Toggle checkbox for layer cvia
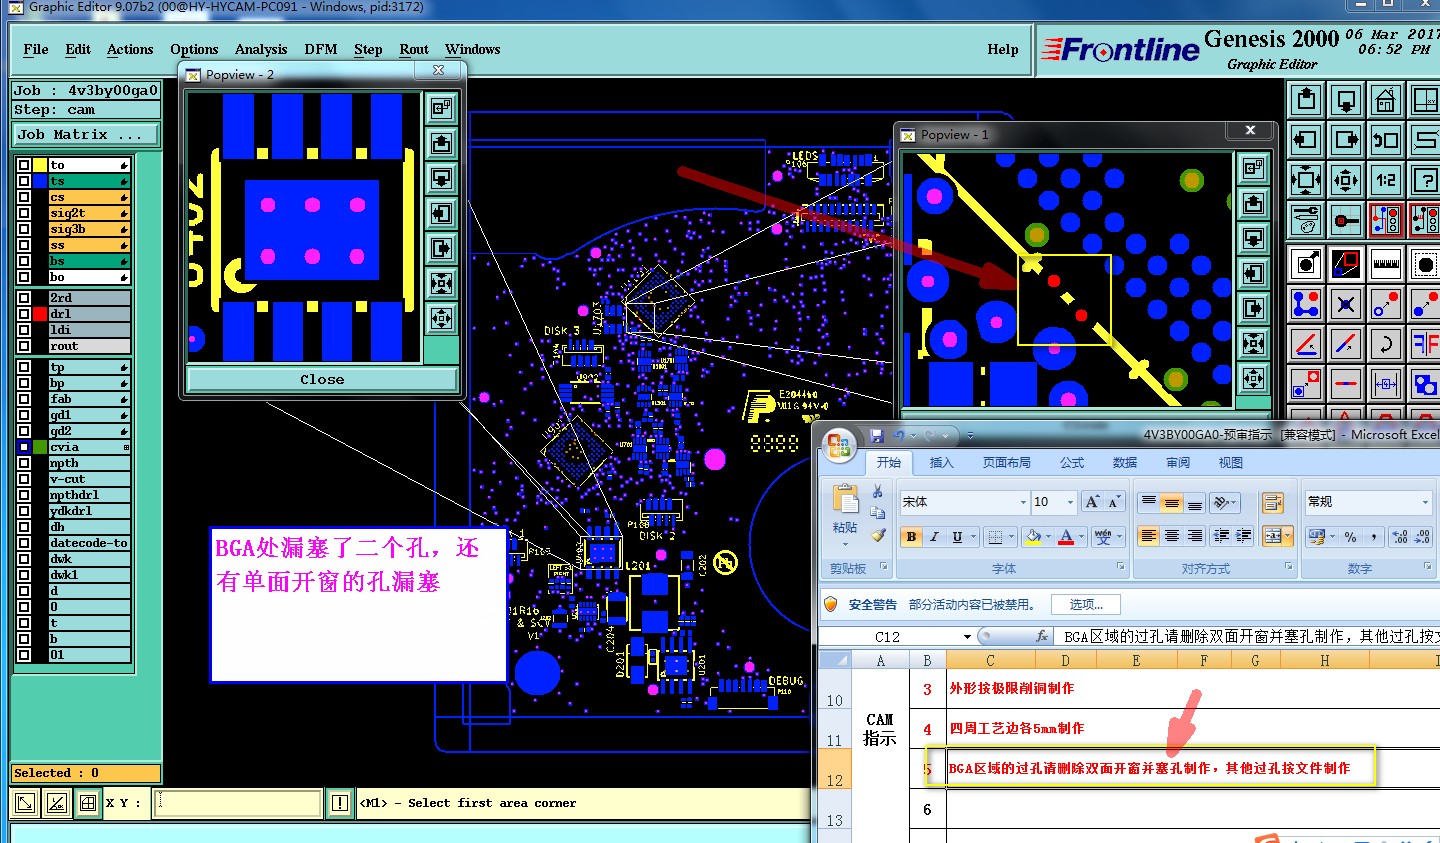1440x843 pixels. (x=23, y=447)
